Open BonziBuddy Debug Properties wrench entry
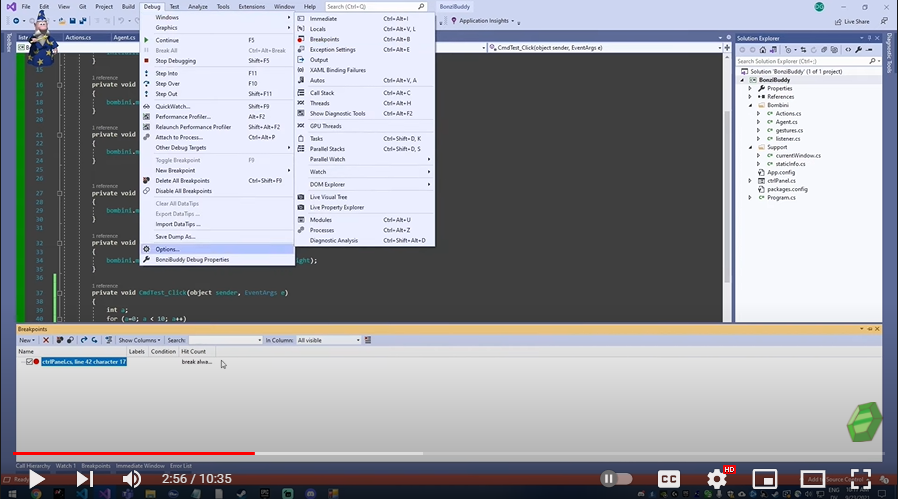 pyautogui.click(x=192, y=260)
